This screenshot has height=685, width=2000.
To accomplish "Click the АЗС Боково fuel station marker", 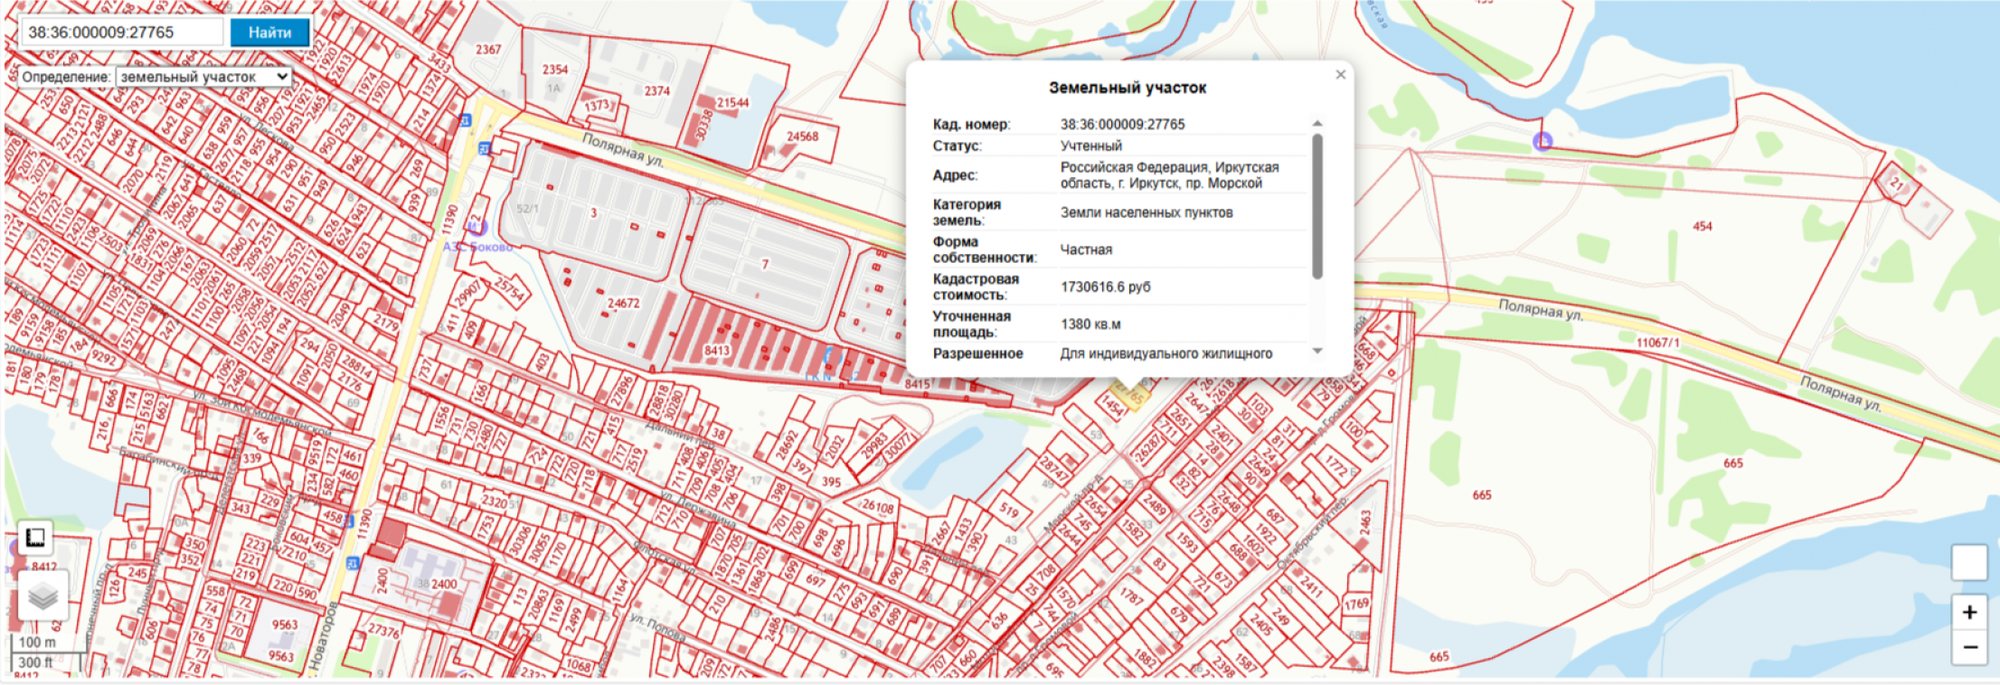I will (x=477, y=228).
